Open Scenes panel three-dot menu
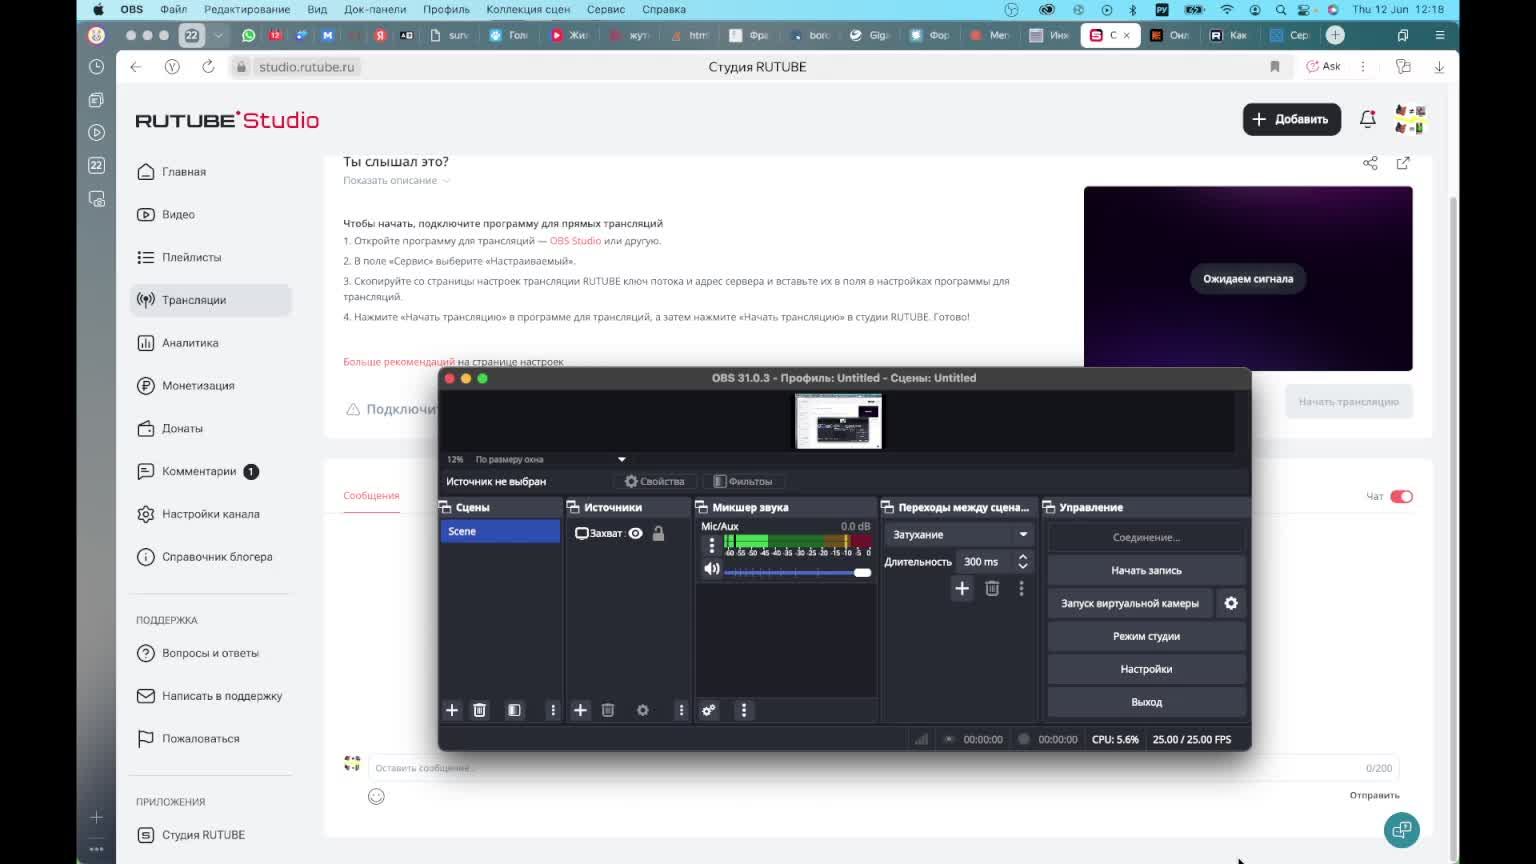Screen dimensions: 1536x864 click(553, 710)
